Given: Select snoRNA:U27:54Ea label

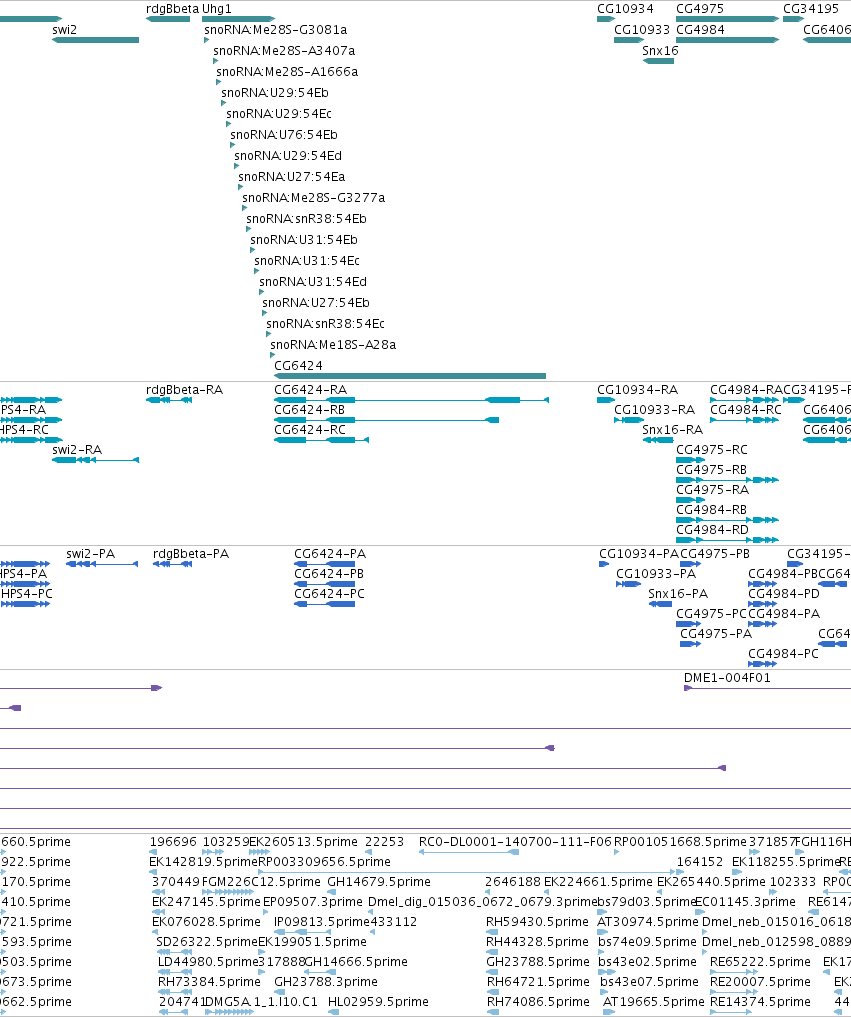Looking at the screenshot, I should pos(292,176).
